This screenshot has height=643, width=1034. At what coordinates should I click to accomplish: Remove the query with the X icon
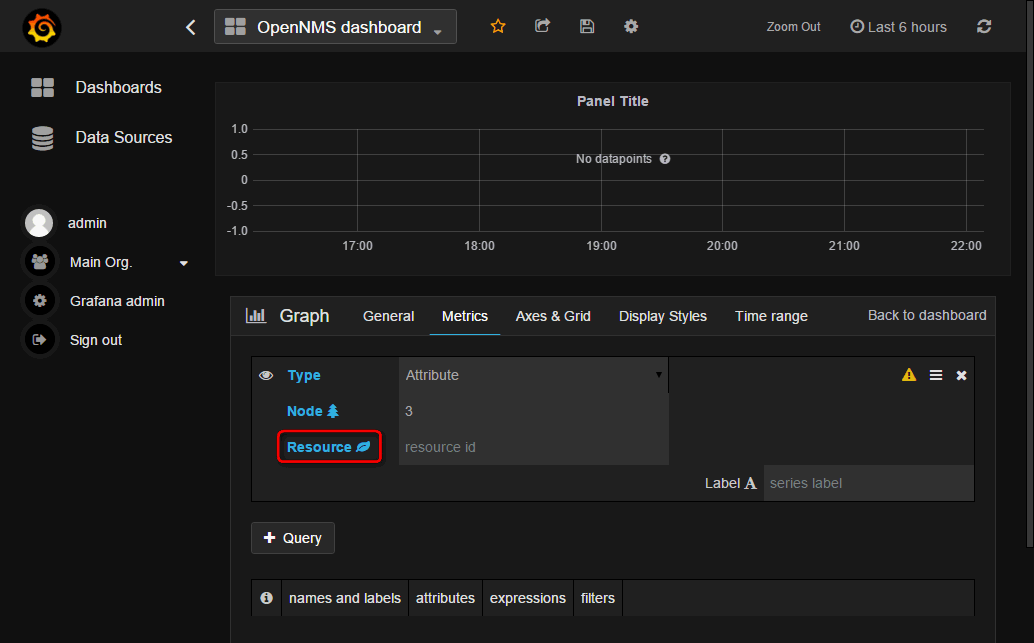[961, 375]
